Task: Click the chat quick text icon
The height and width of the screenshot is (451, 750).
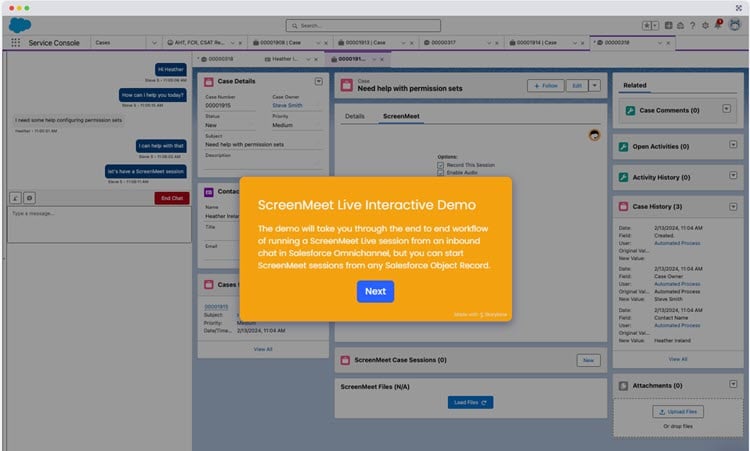Action: pyautogui.click(x=15, y=198)
